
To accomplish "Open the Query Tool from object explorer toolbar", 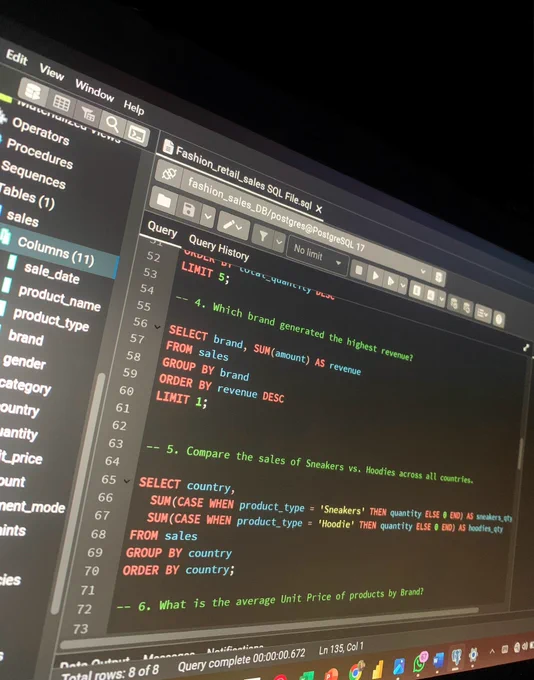I will click(34, 92).
